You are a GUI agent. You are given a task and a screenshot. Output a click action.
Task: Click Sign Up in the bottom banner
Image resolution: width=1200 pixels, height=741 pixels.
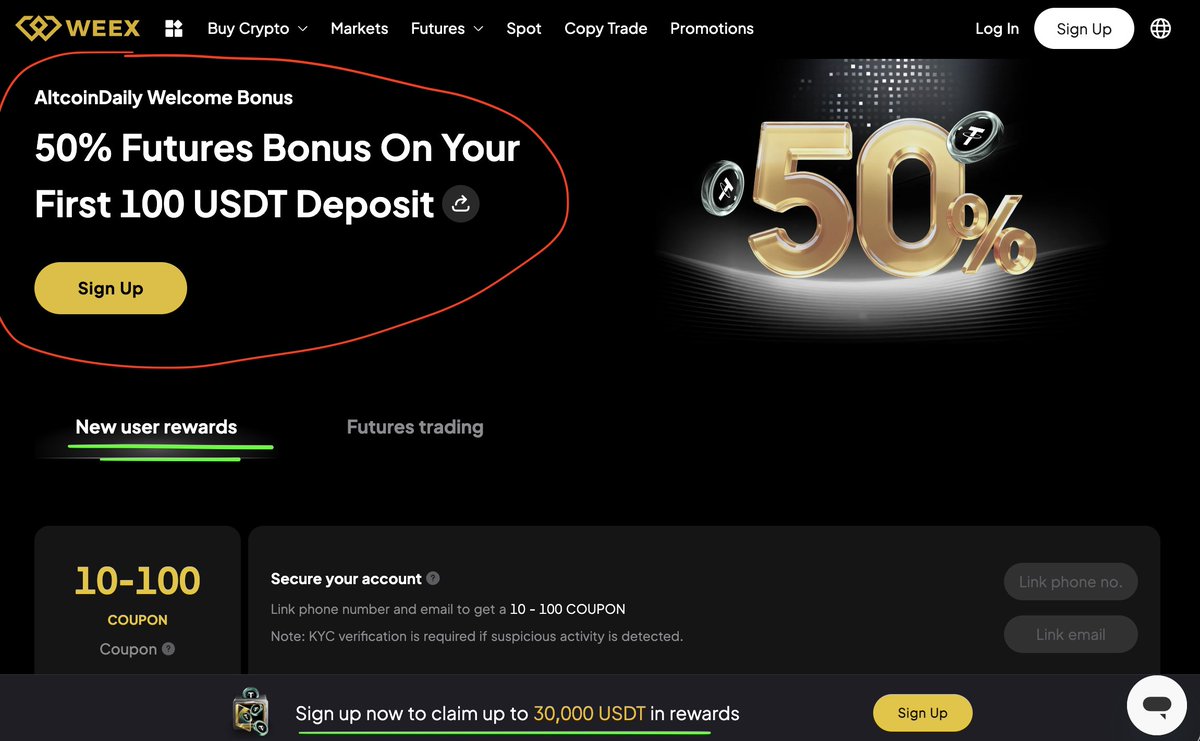click(923, 713)
